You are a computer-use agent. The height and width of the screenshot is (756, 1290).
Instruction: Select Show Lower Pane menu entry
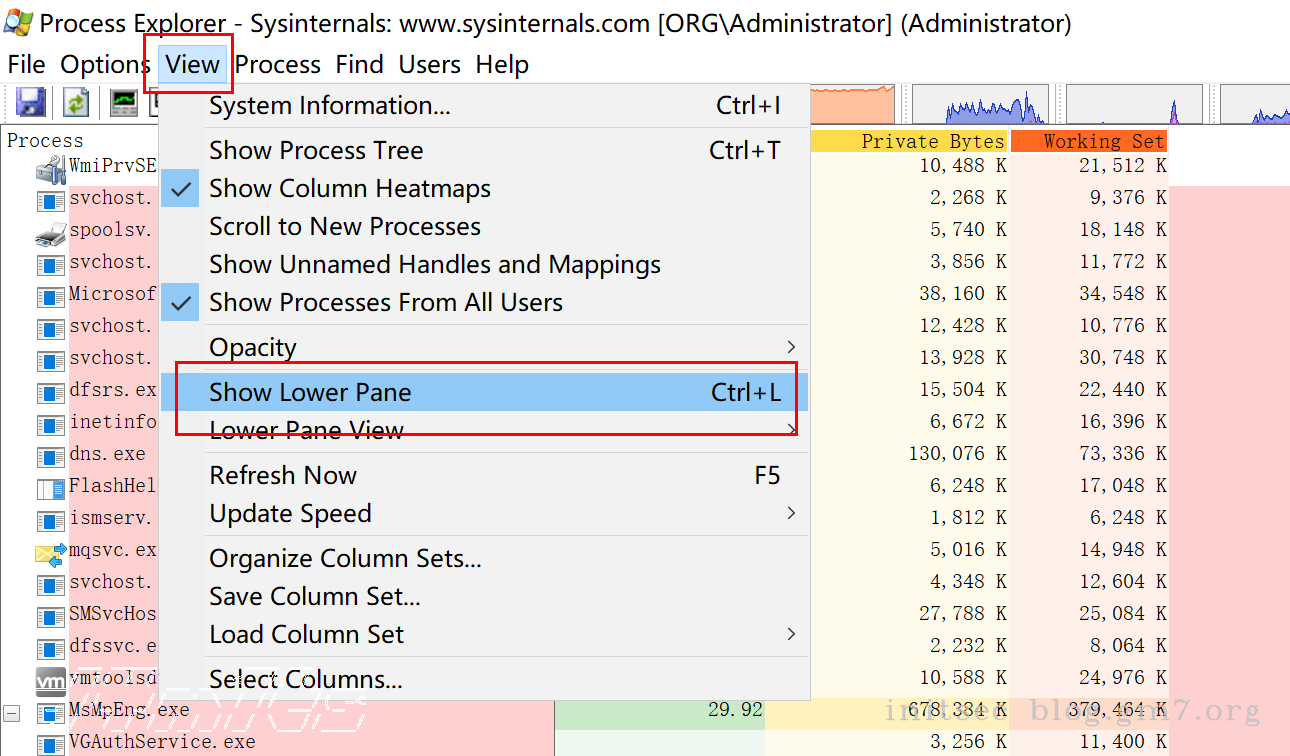[x=310, y=393]
